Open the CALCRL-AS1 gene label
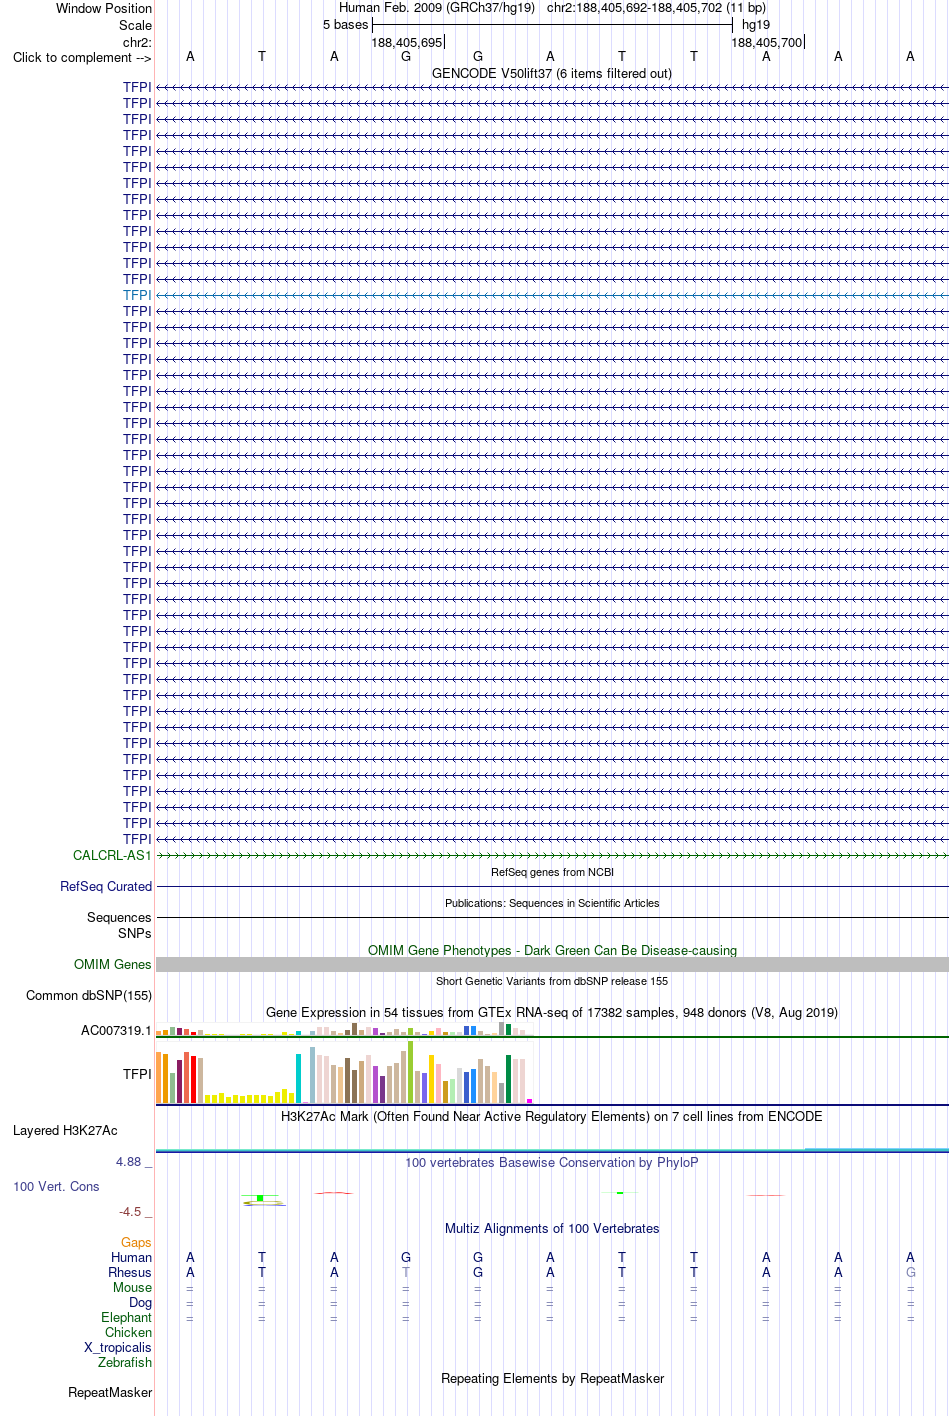950x1416 pixels. pos(112,855)
